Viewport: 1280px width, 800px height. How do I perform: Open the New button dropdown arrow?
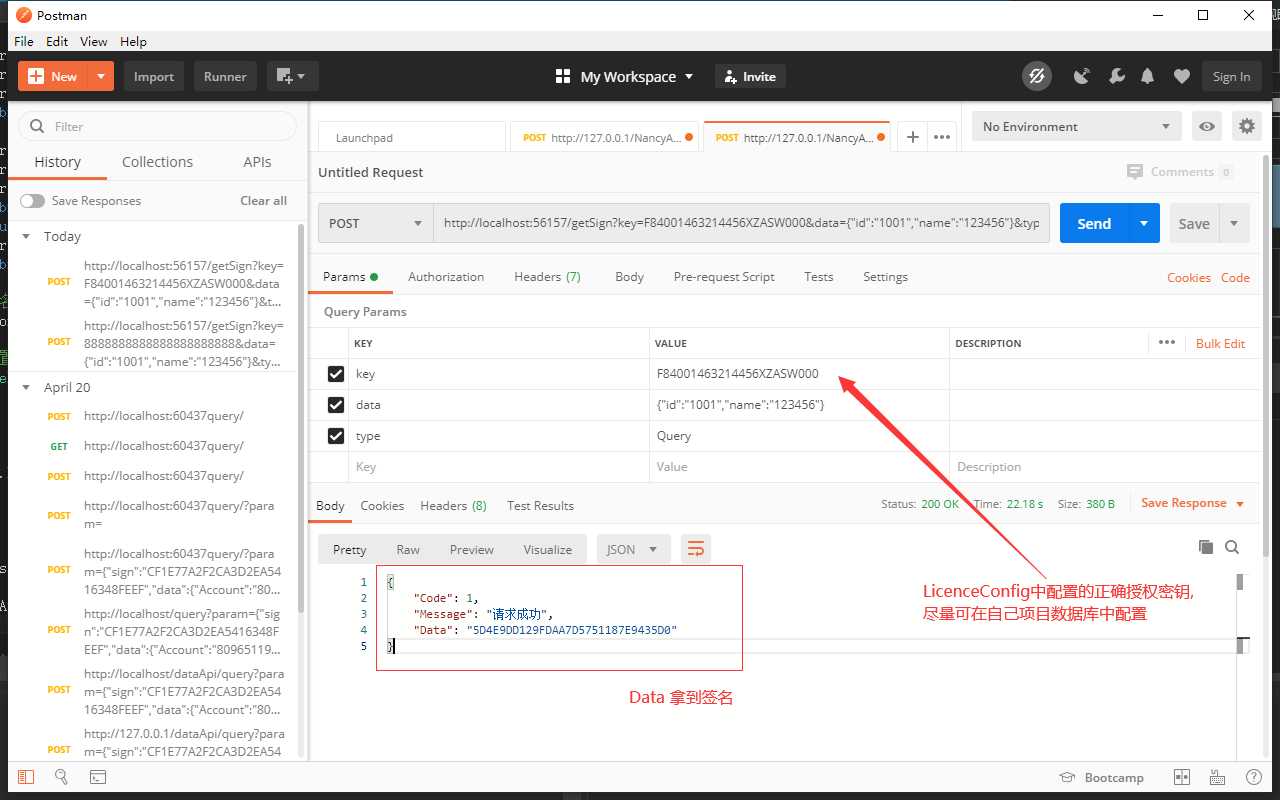point(101,76)
